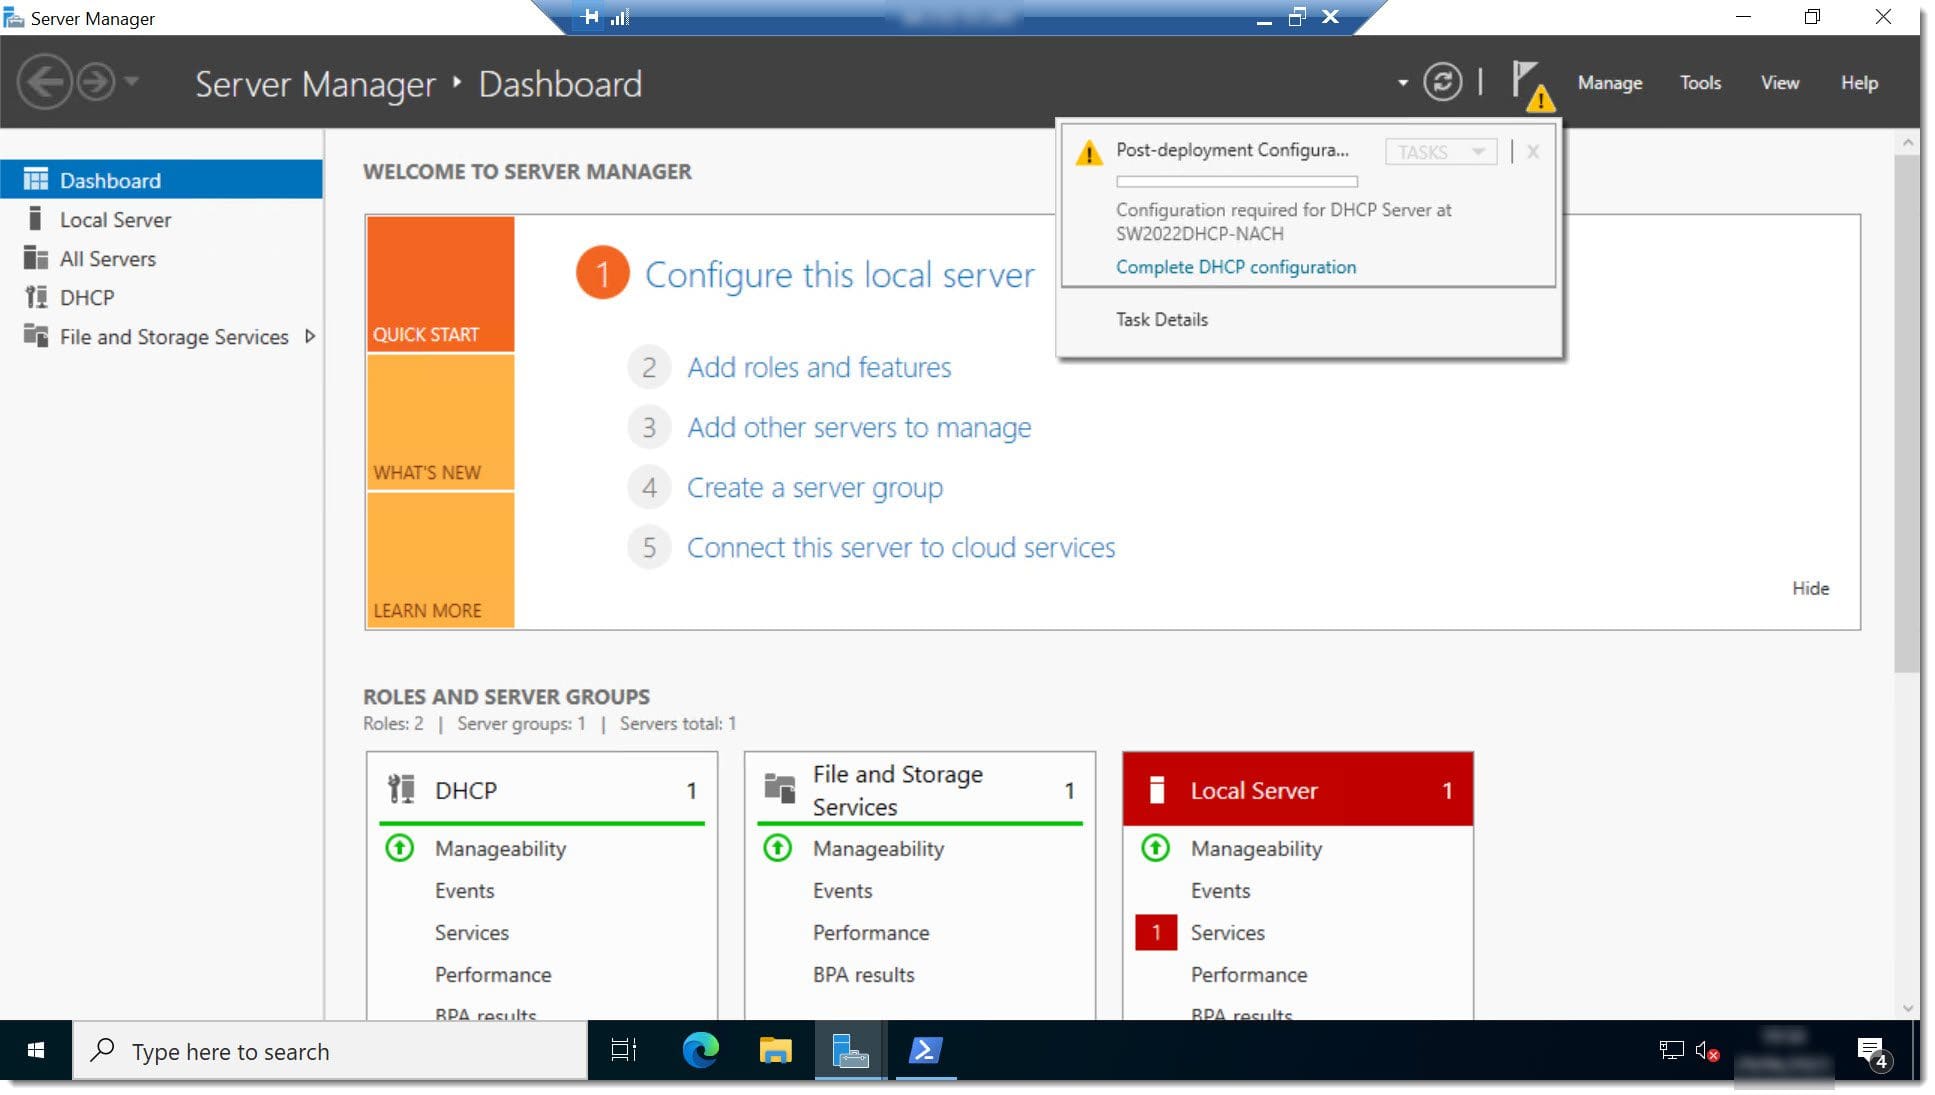This screenshot has height=1095, width=1935.
Task: Launch Microsoft Edge from taskbar
Action: 700,1050
